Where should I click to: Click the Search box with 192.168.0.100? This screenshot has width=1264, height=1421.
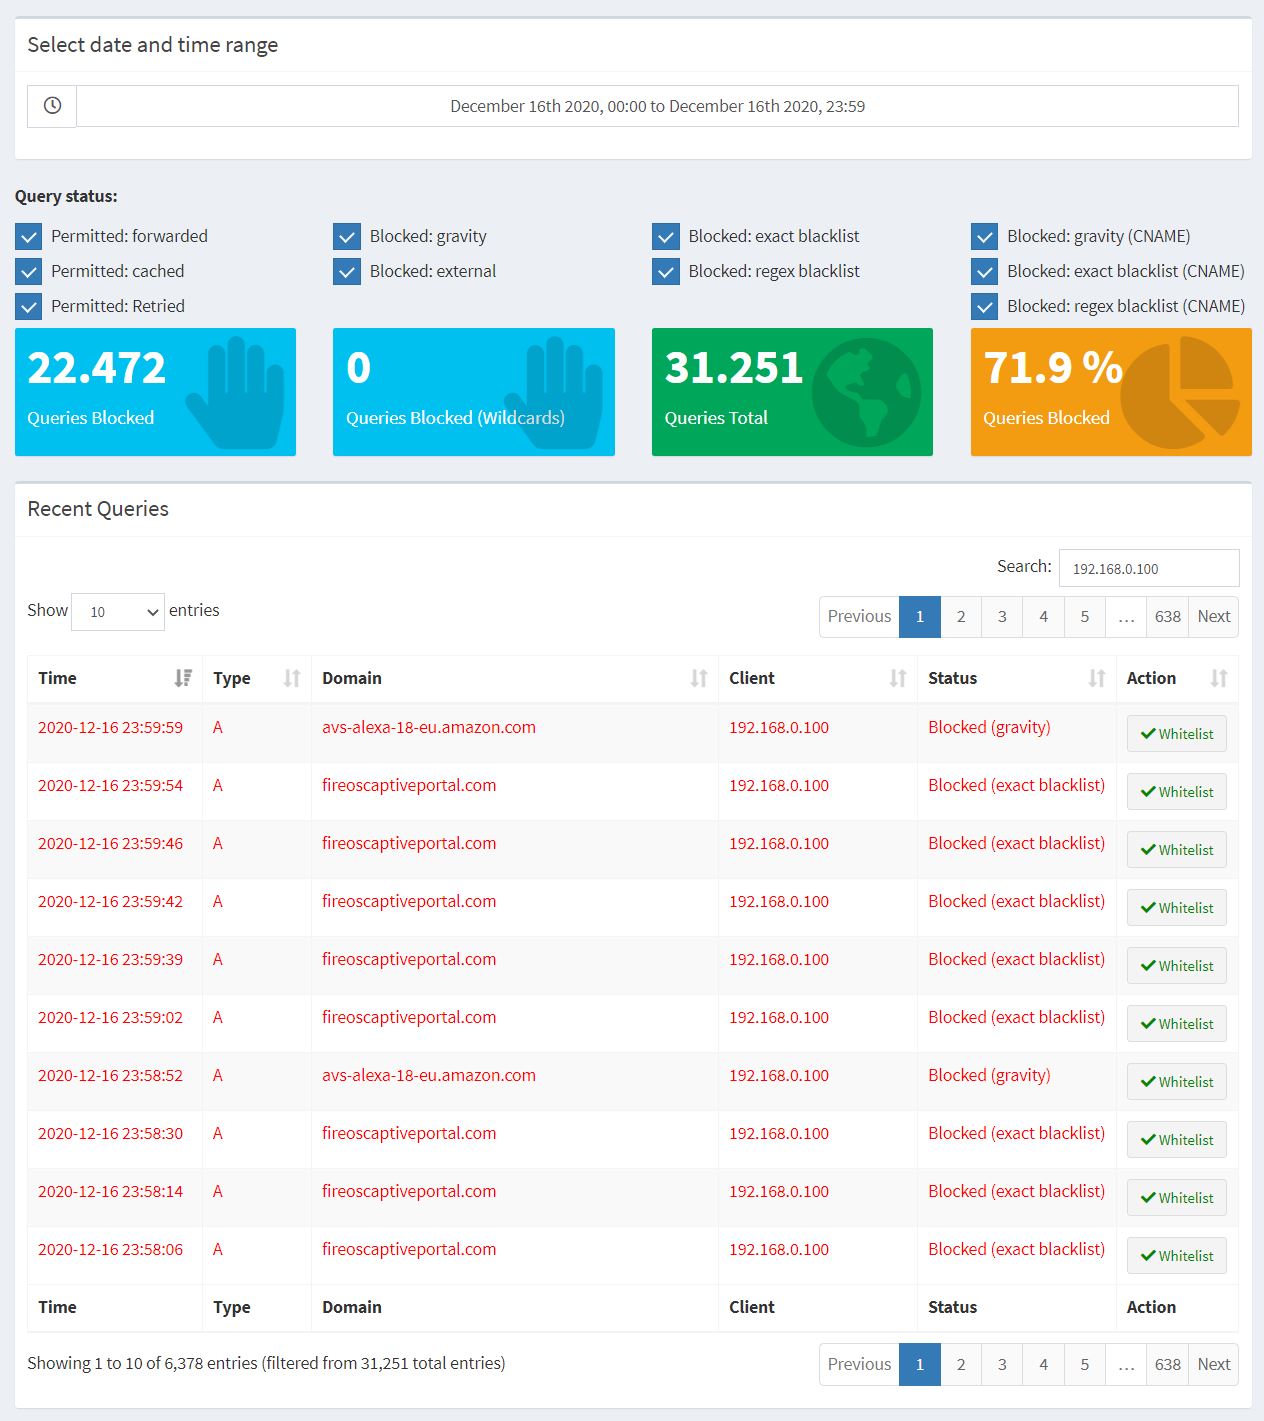coord(1149,568)
